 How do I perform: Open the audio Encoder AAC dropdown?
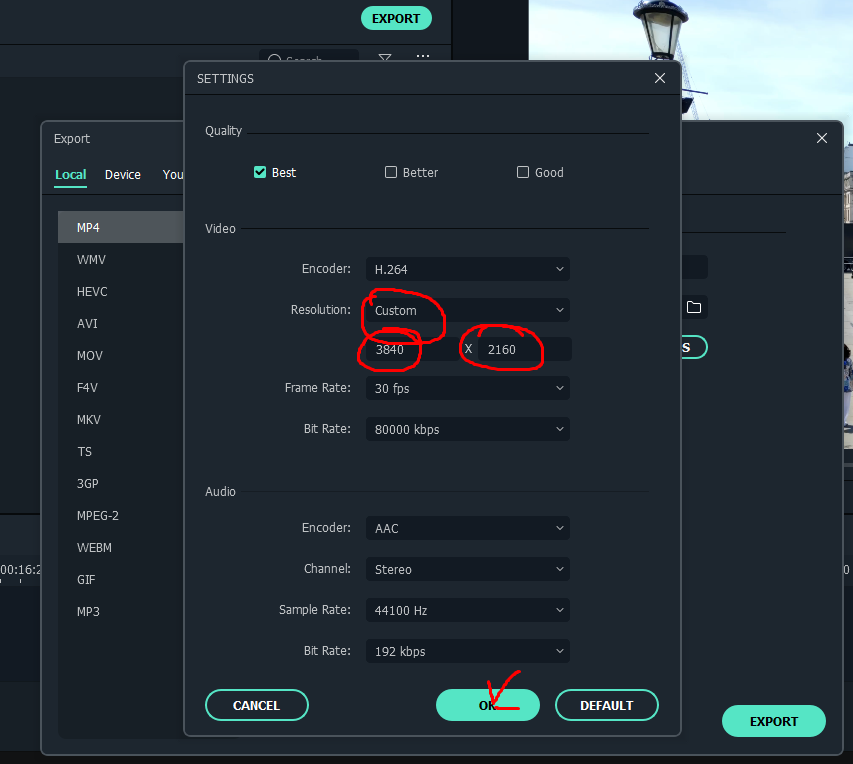(468, 528)
